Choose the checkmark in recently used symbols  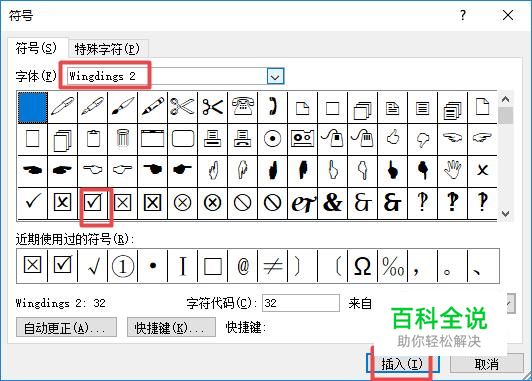[x=93, y=266]
